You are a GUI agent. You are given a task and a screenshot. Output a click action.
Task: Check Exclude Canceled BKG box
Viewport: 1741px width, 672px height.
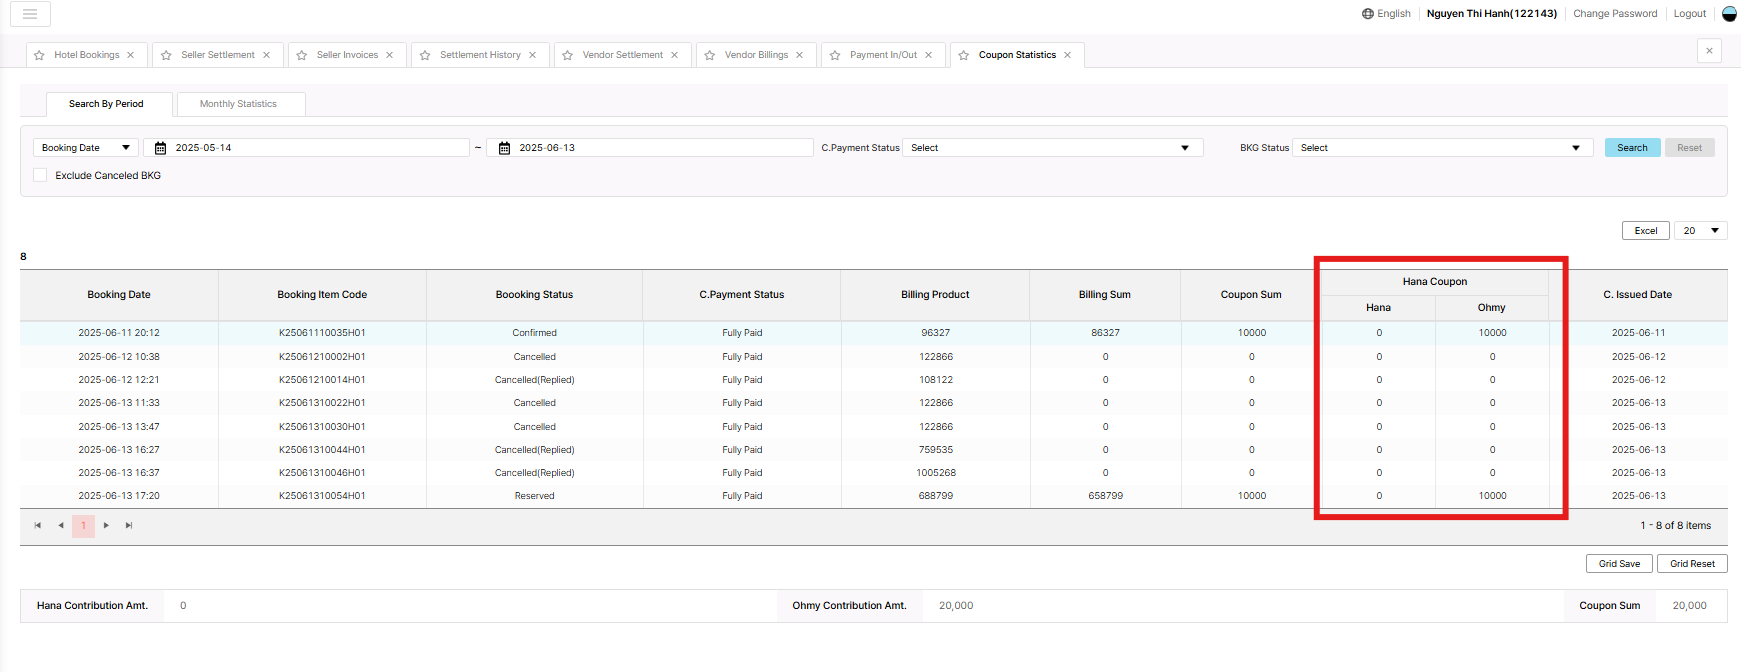click(41, 175)
